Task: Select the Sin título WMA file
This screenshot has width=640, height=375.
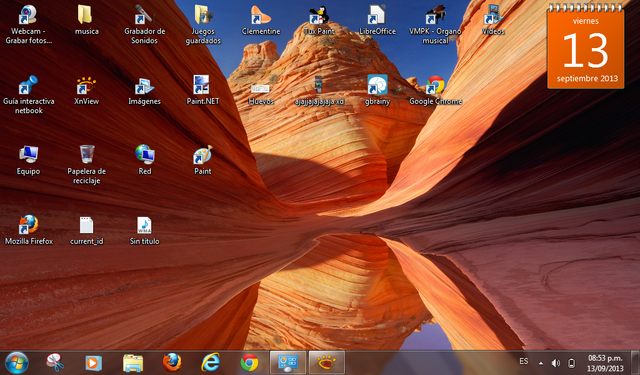Action: point(144,230)
